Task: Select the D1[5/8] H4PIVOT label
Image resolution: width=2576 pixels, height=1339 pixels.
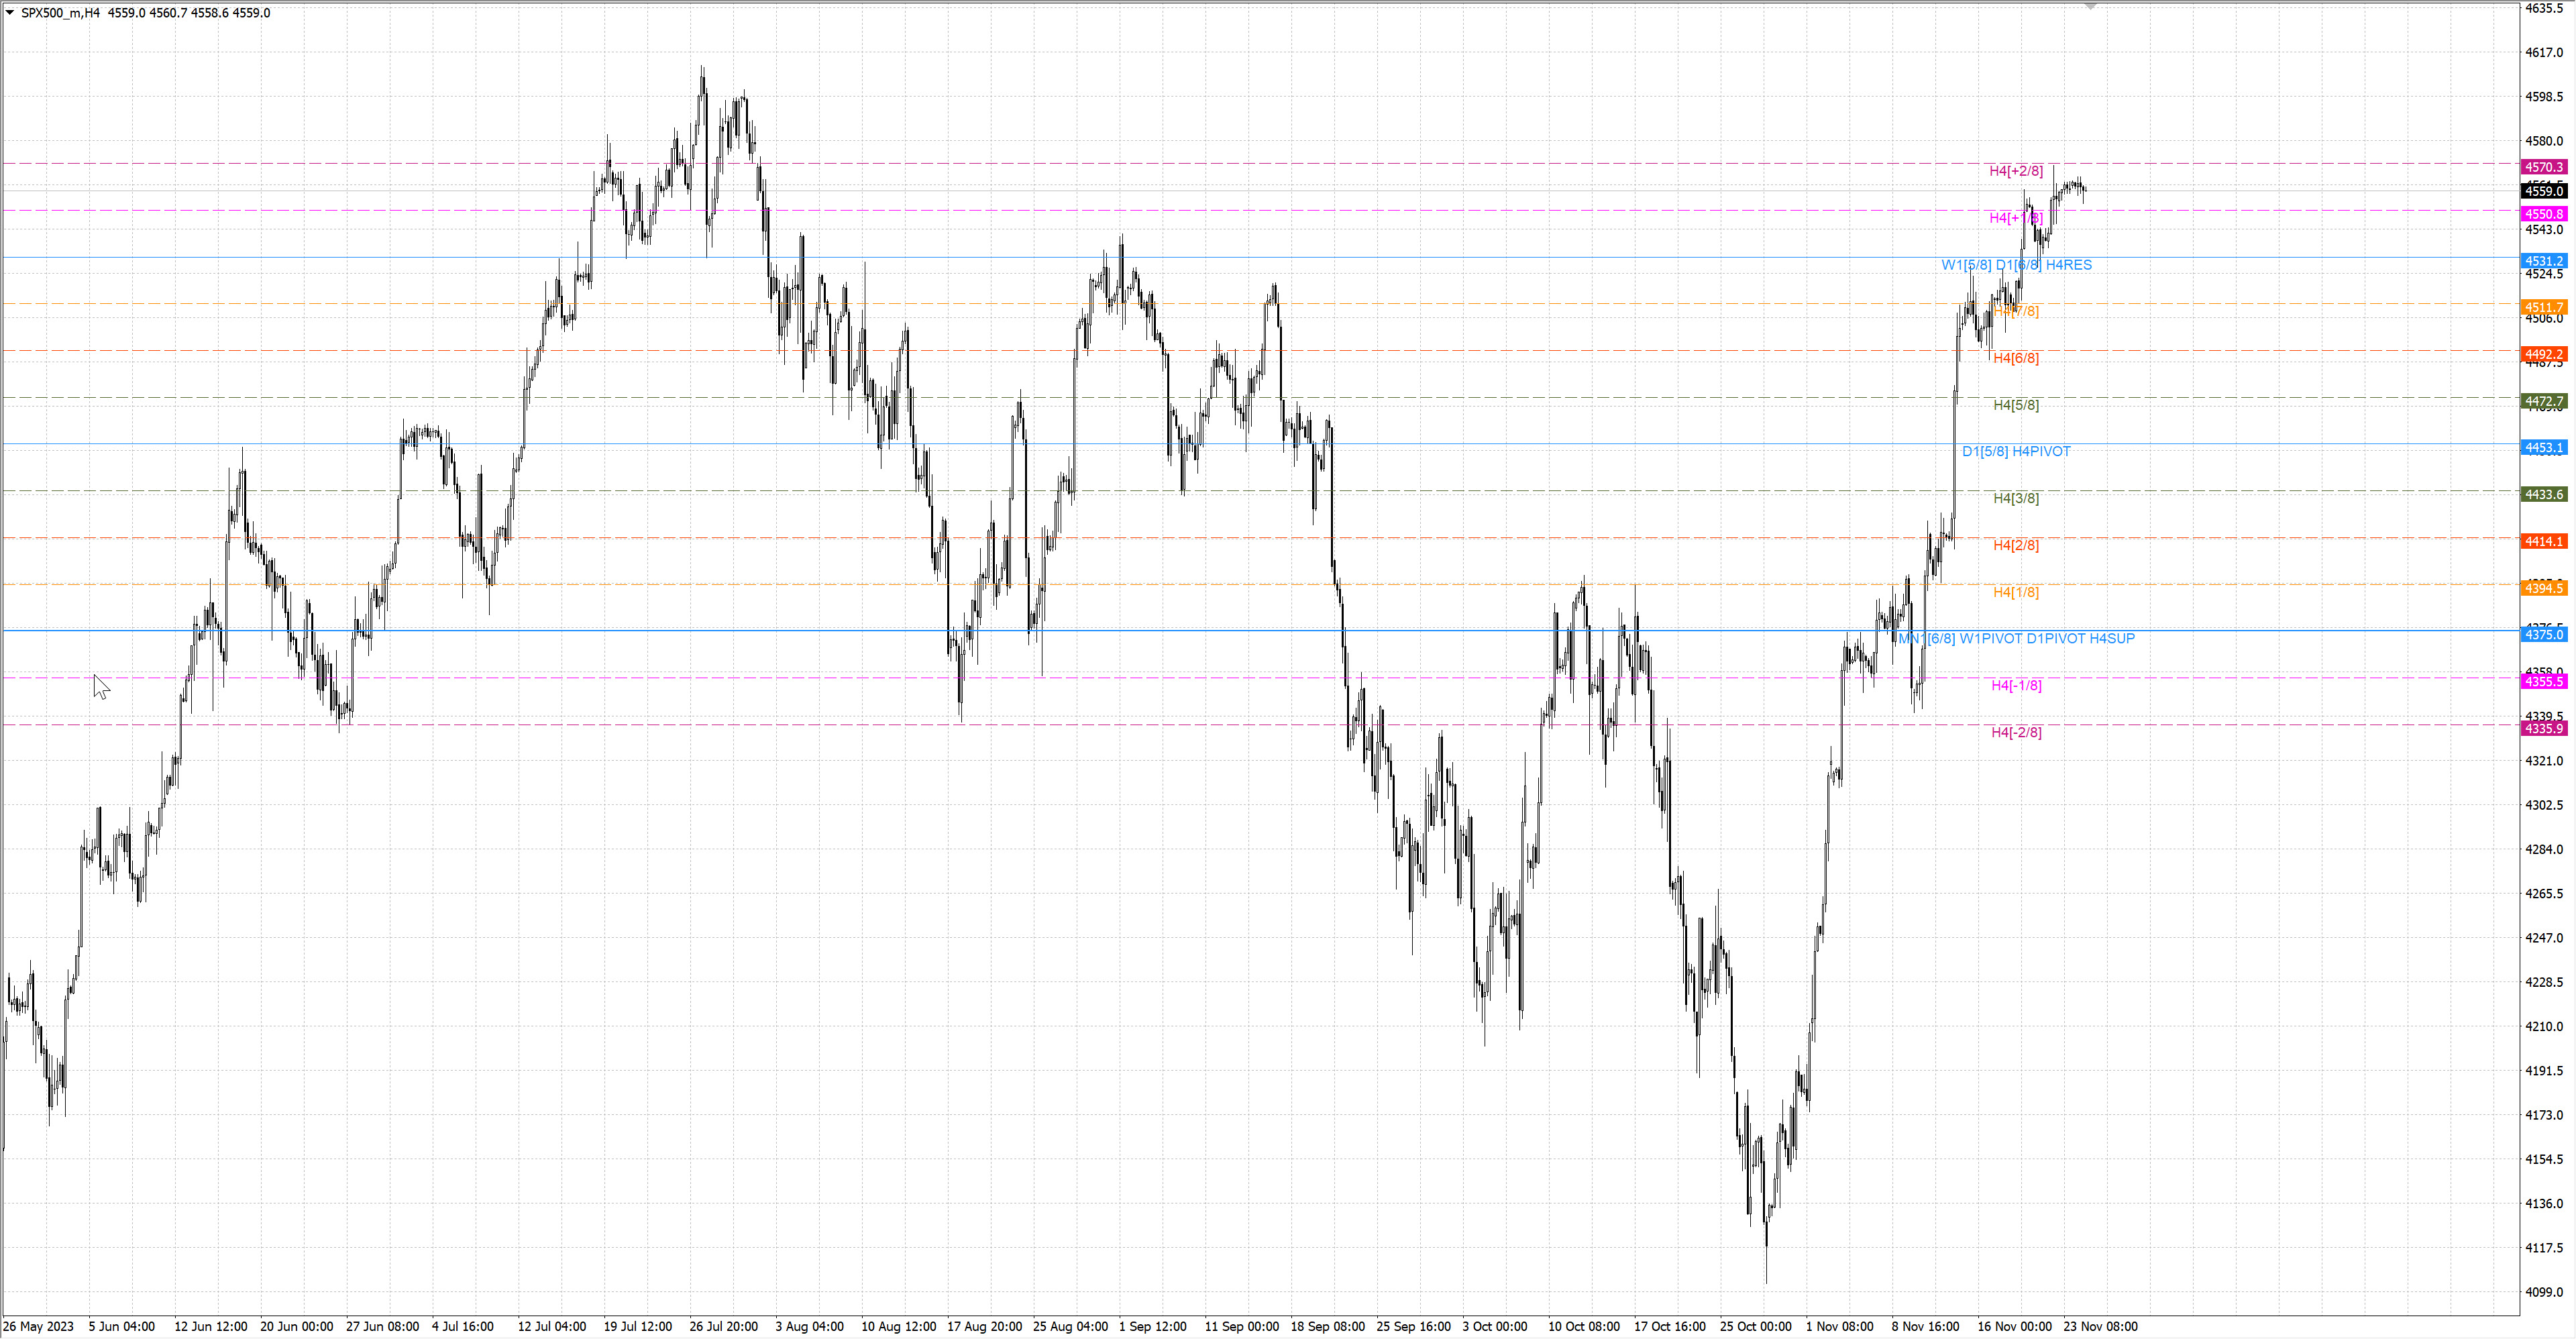Action: pos(2016,451)
